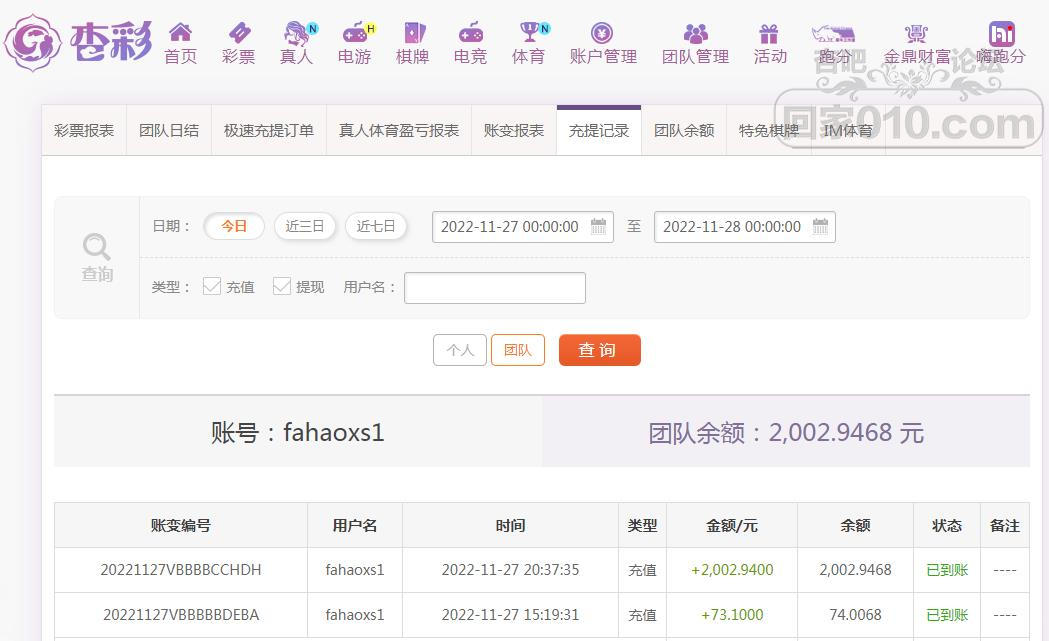Click 账号：fahaoxs1 heading
Screen dimensions: 1049x641
(x=298, y=432)
